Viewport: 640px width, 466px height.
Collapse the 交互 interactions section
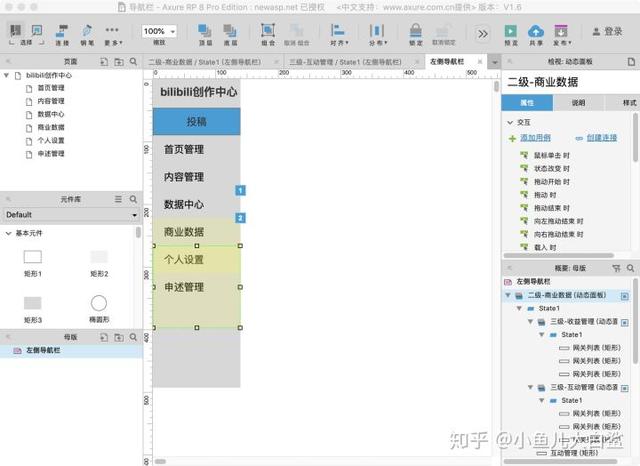(510, 122)
